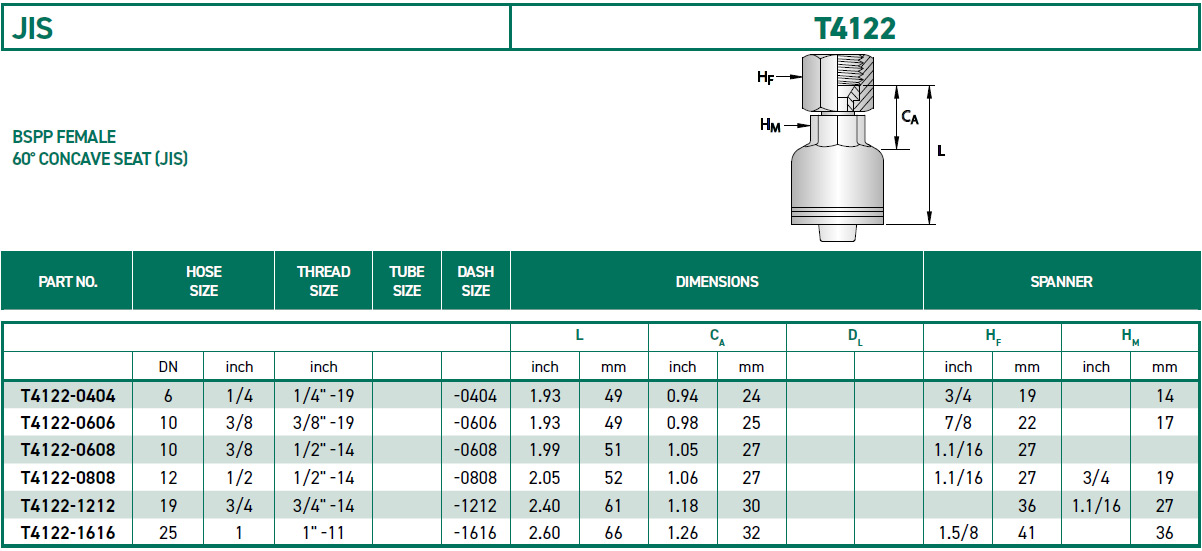
Task: Click DN value 25
Action: coord(168,533)
